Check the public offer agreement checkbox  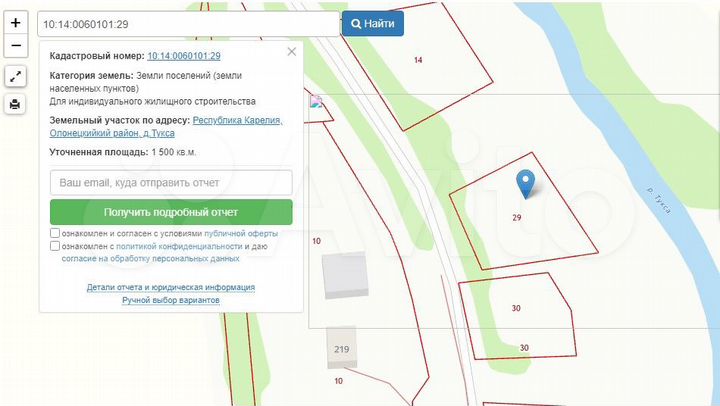pos(55,233)
